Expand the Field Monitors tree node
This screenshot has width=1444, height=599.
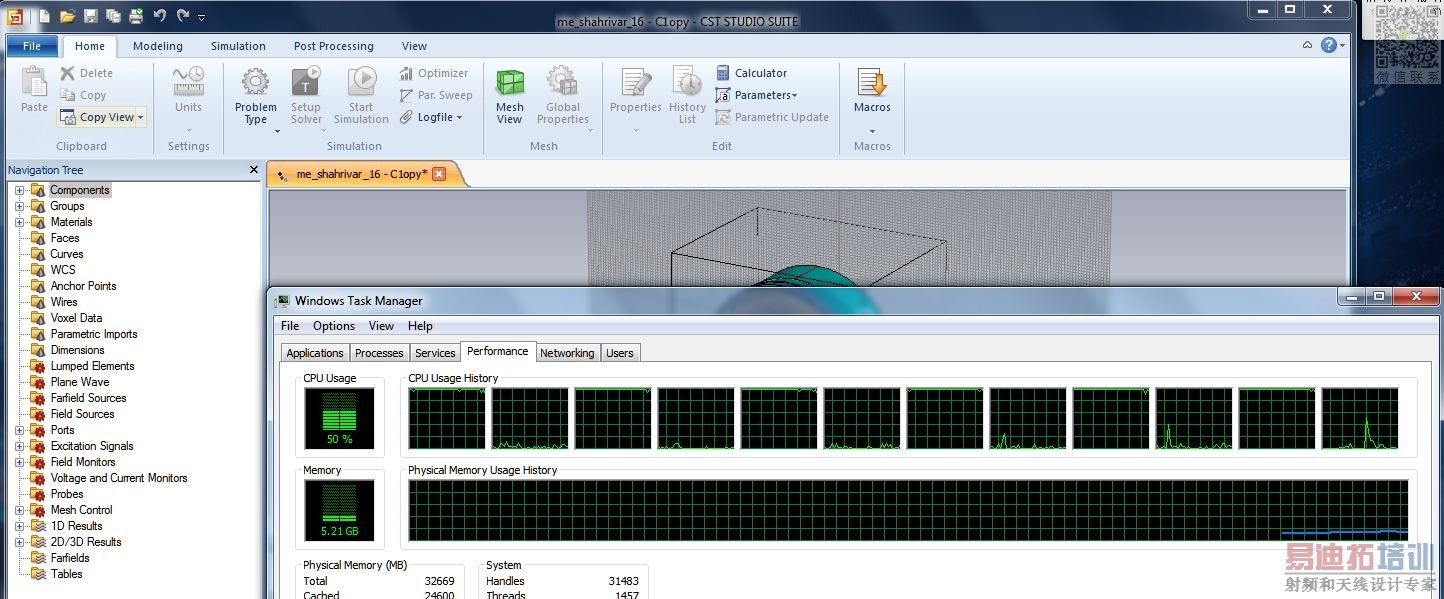click(x=19, y=462)
